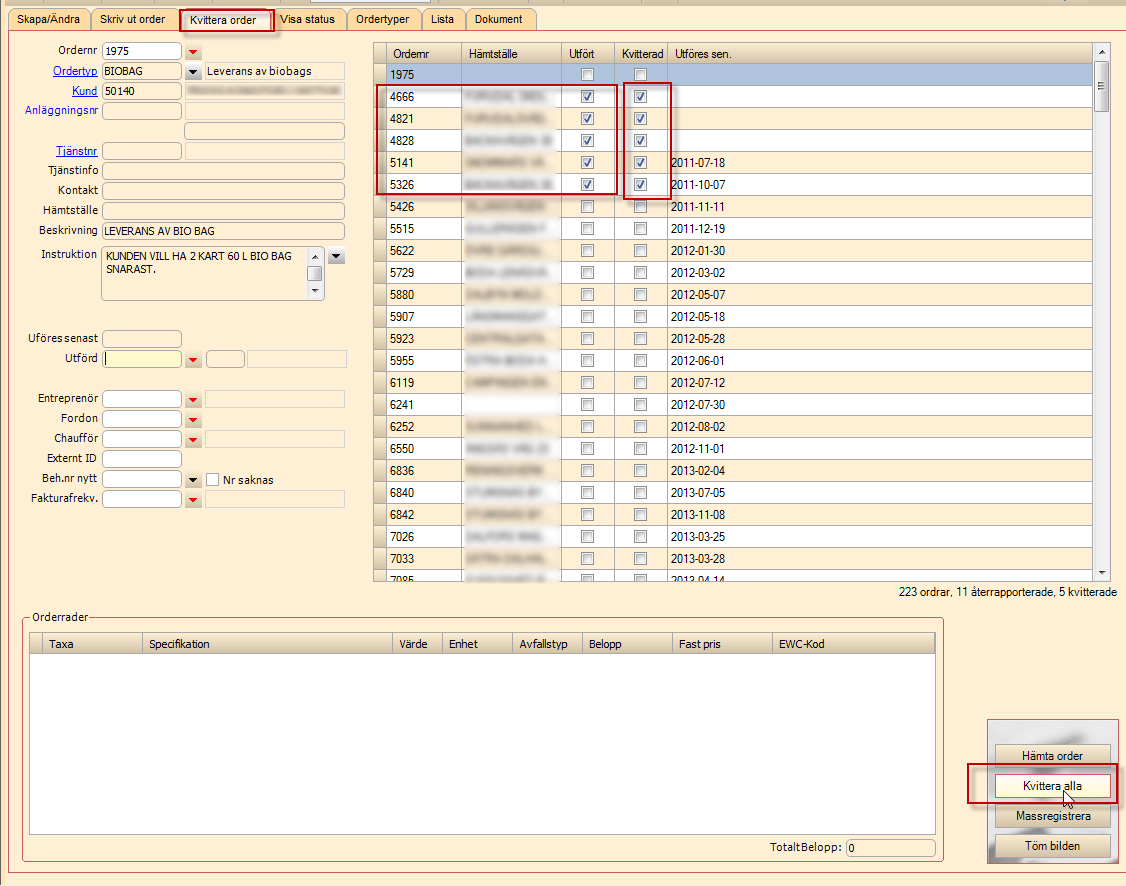Tick the Utfört checkbox for order 5426
The width and height of the screenshot is (1126, 886).
pyautogui.click(x=587, y=207)
